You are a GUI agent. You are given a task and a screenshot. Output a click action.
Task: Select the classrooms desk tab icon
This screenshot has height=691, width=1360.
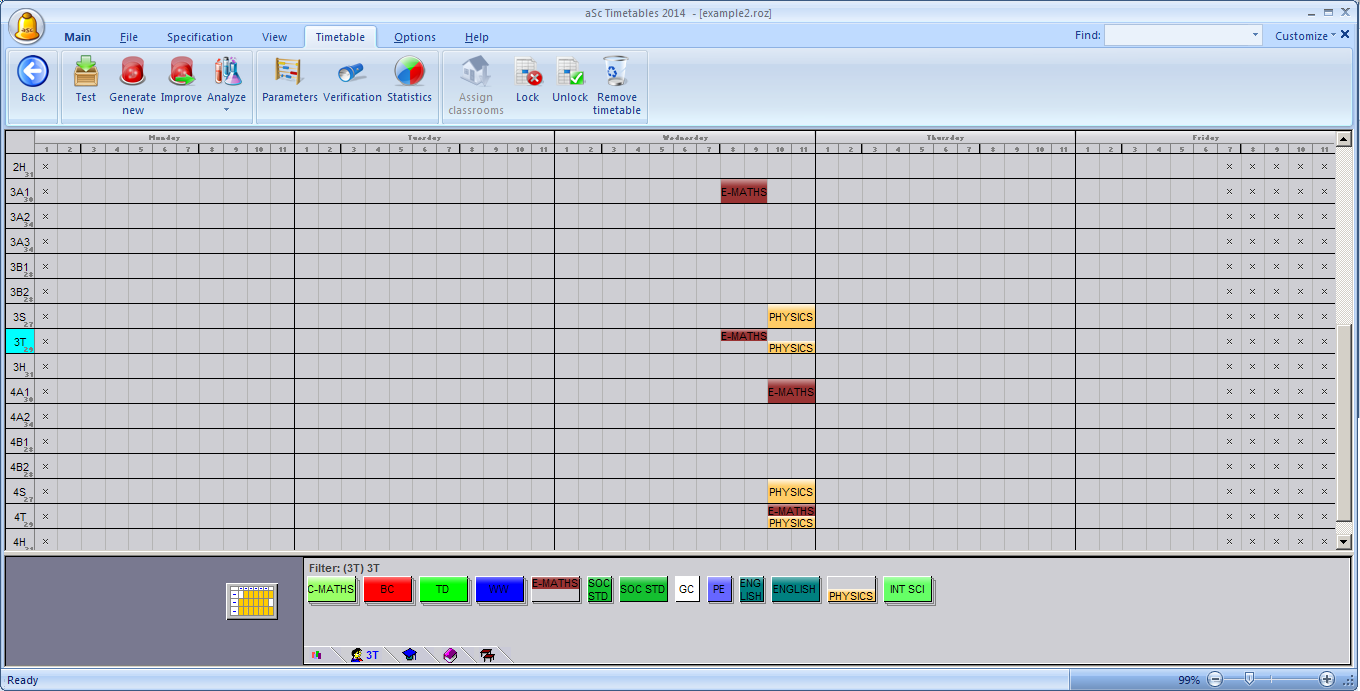pyautogui.click(x=487, y=655)
